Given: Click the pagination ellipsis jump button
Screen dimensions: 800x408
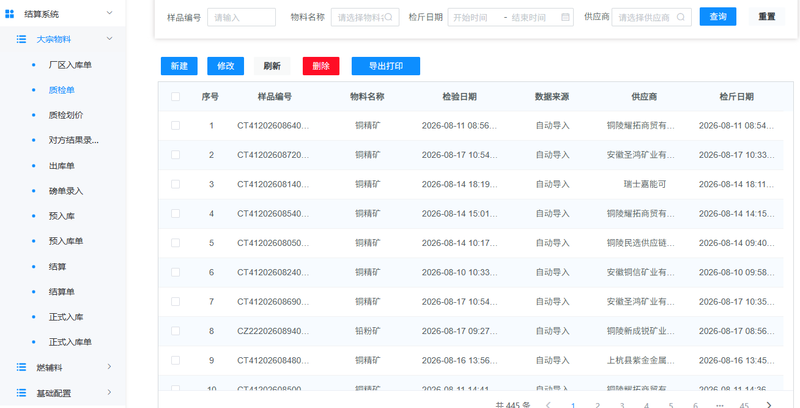Looking at the screenshot, I should click(x=720, y=405).
